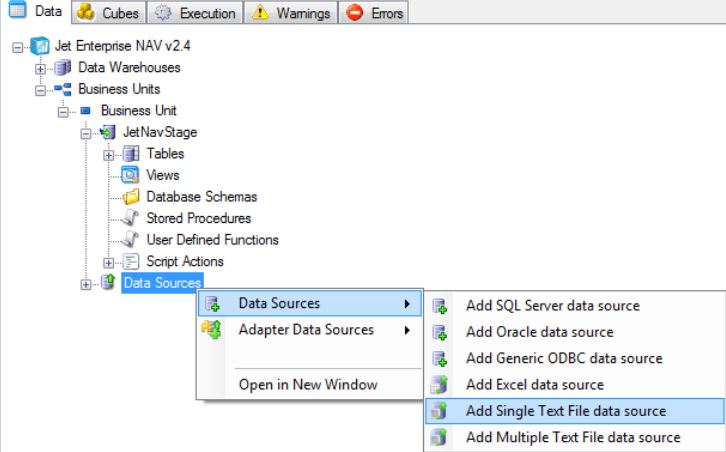726x452 pixels.
Task: Click the Views magnifier icon
Action: [130, 175]
